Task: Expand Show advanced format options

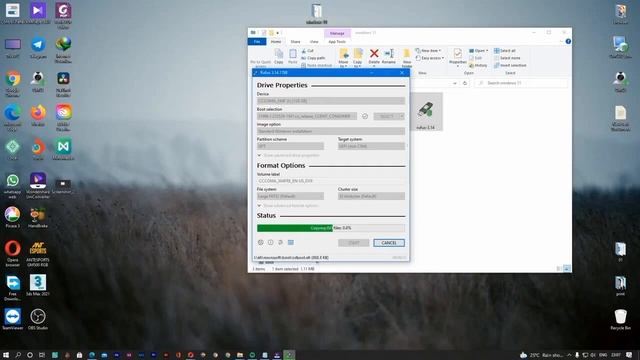Action: pos(288,206)
